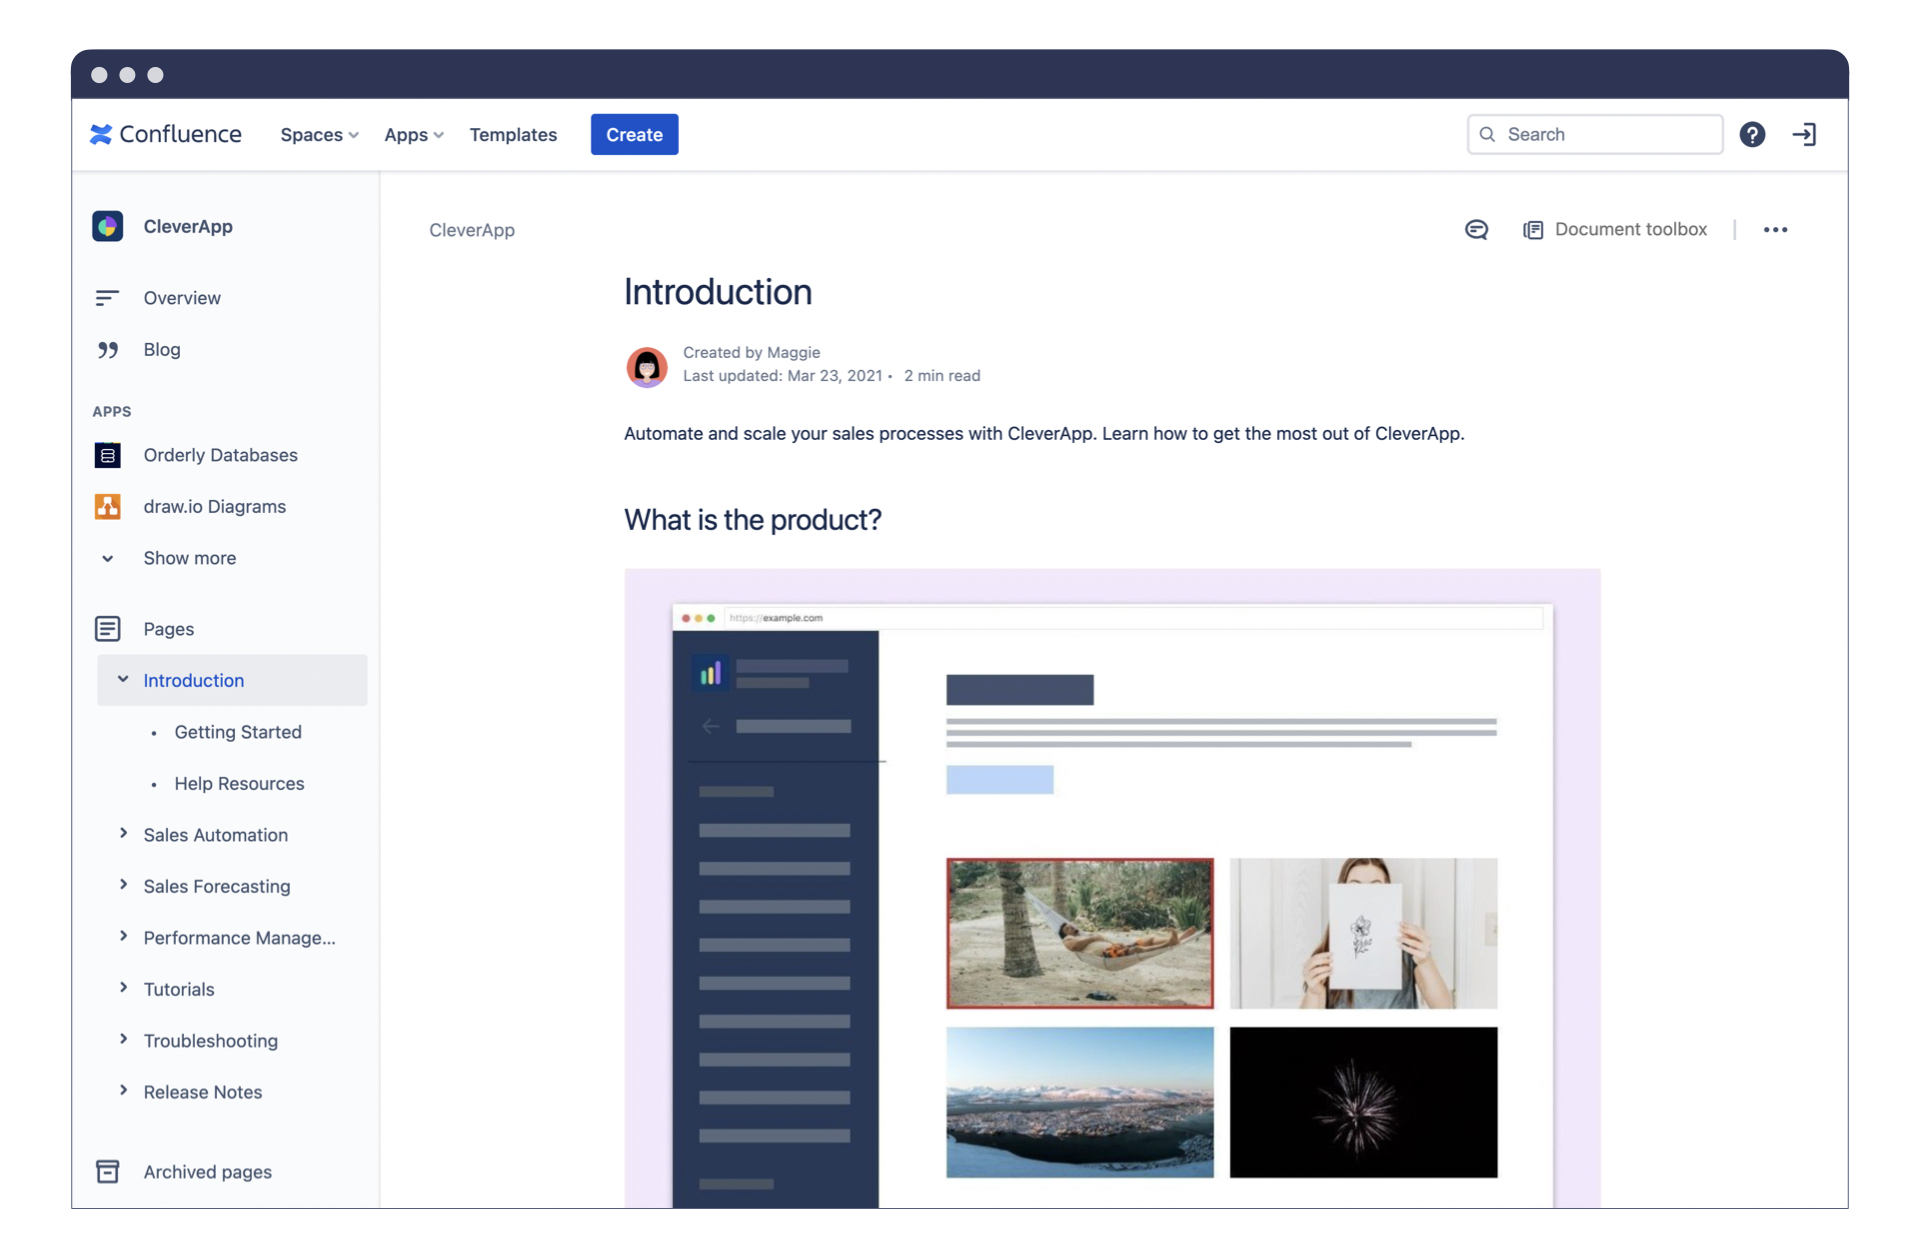This screenshot has height=1256, width=1920.
Task: Open the Apps dropdown menu
Action: (413, 134)
